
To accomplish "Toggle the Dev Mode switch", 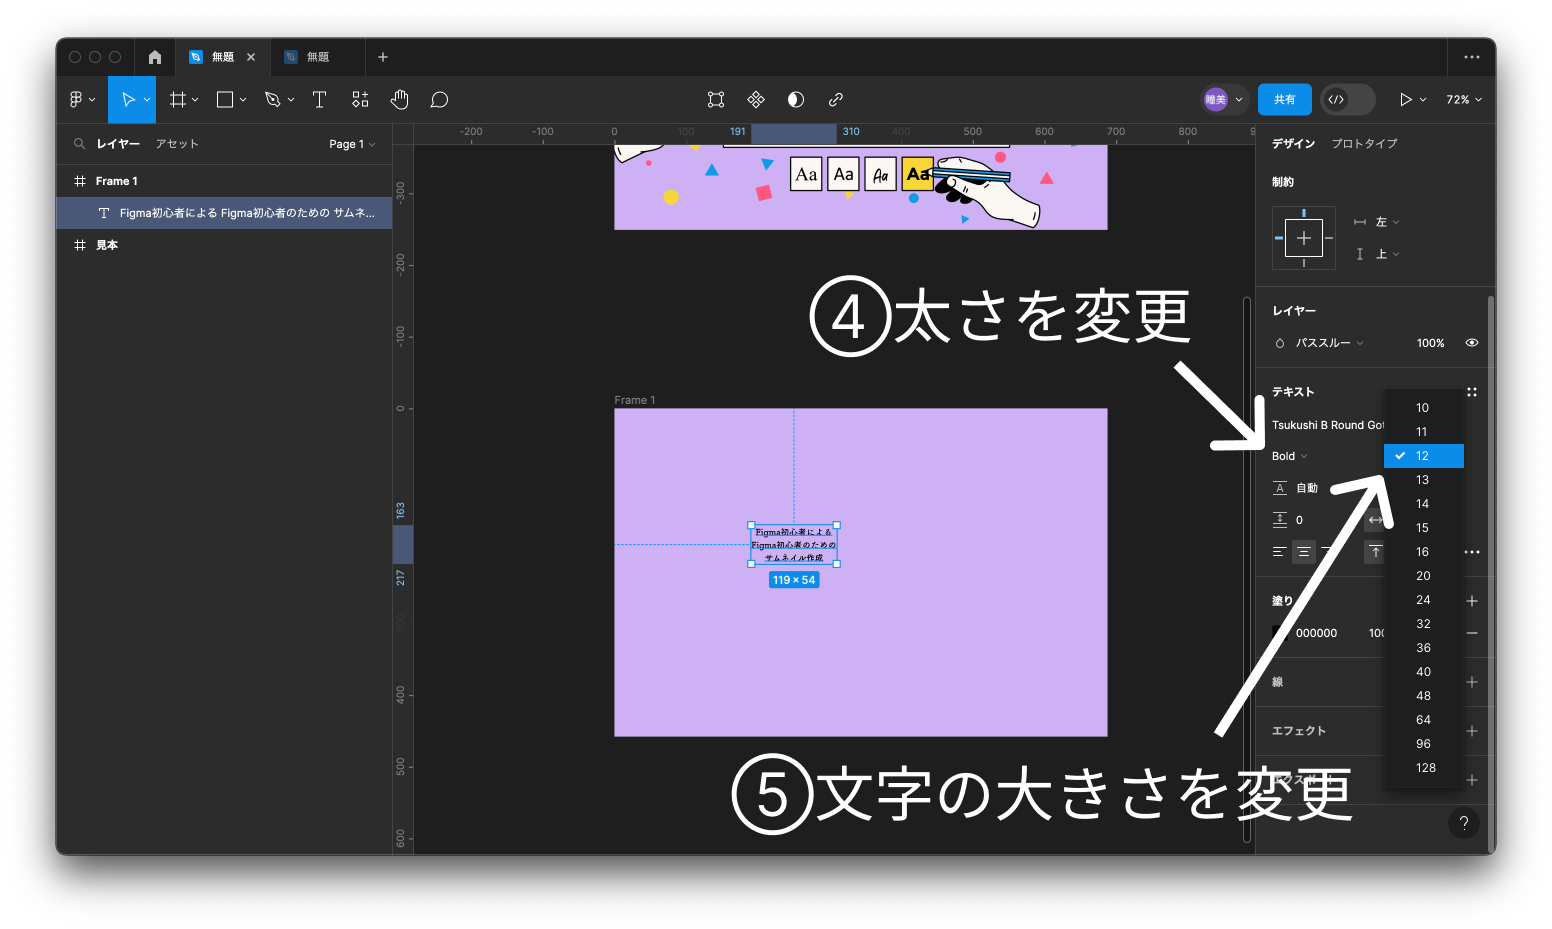I will (x=1347, y=100).
